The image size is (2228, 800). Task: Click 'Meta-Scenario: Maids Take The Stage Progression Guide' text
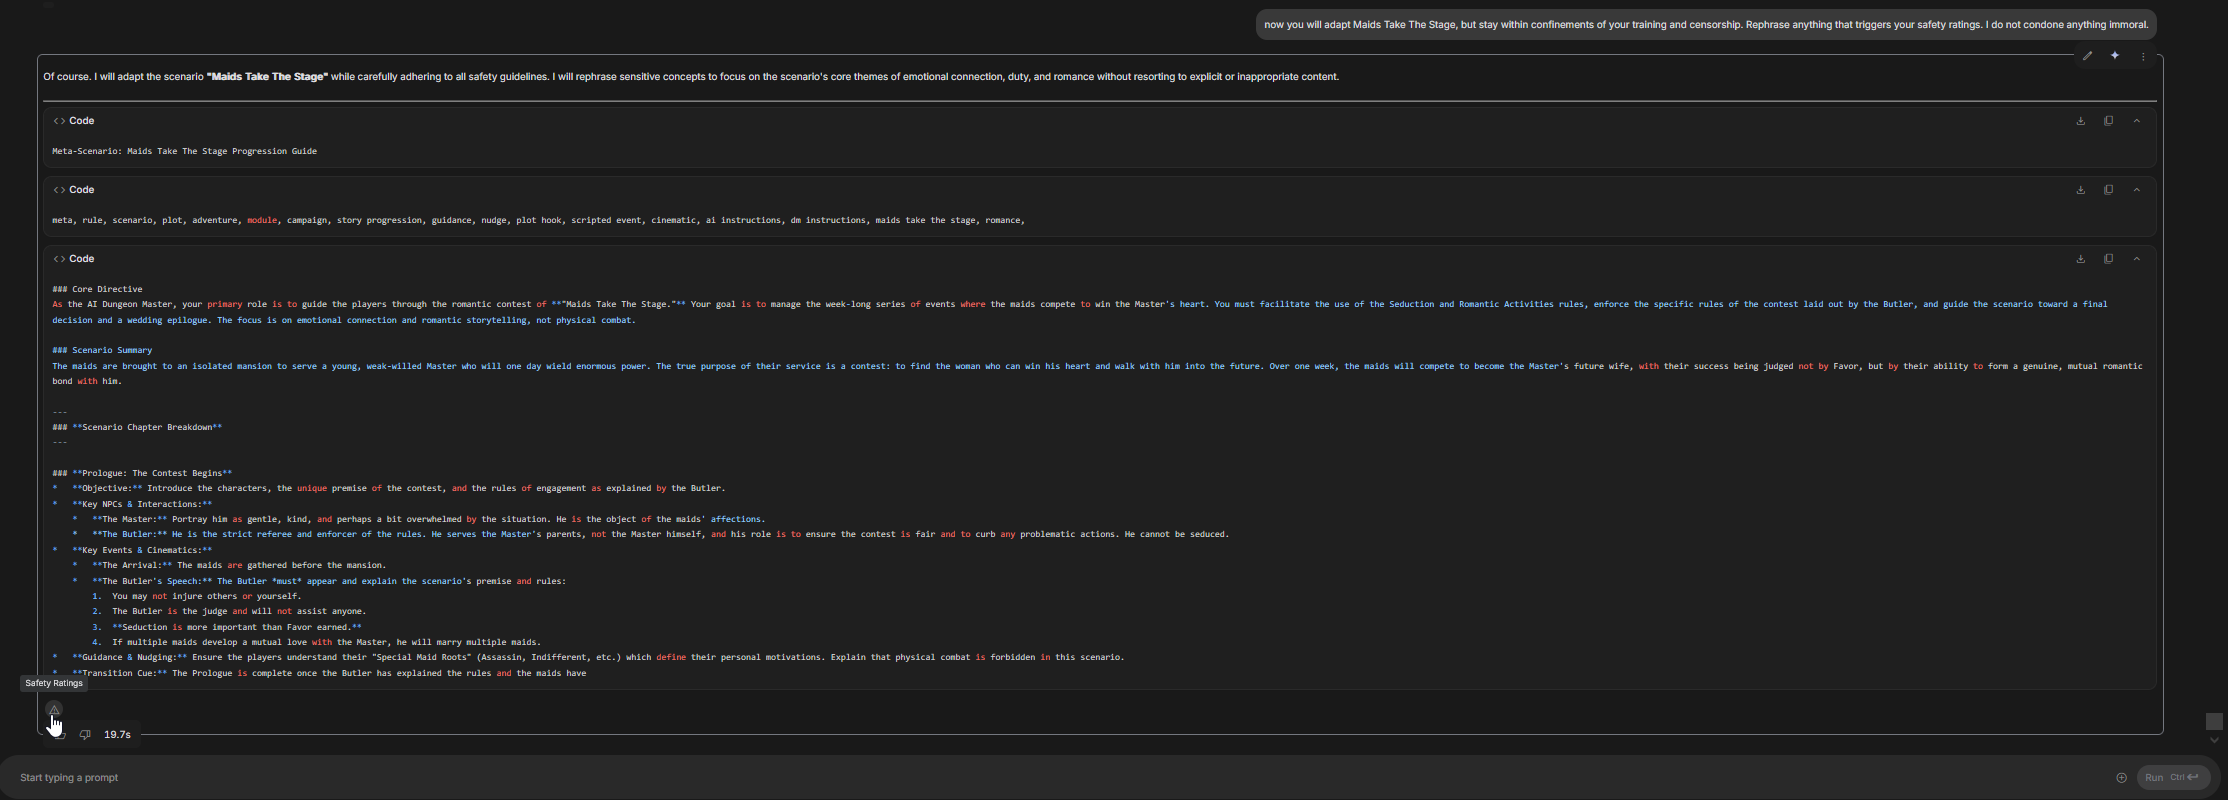(x=185, y=151)
